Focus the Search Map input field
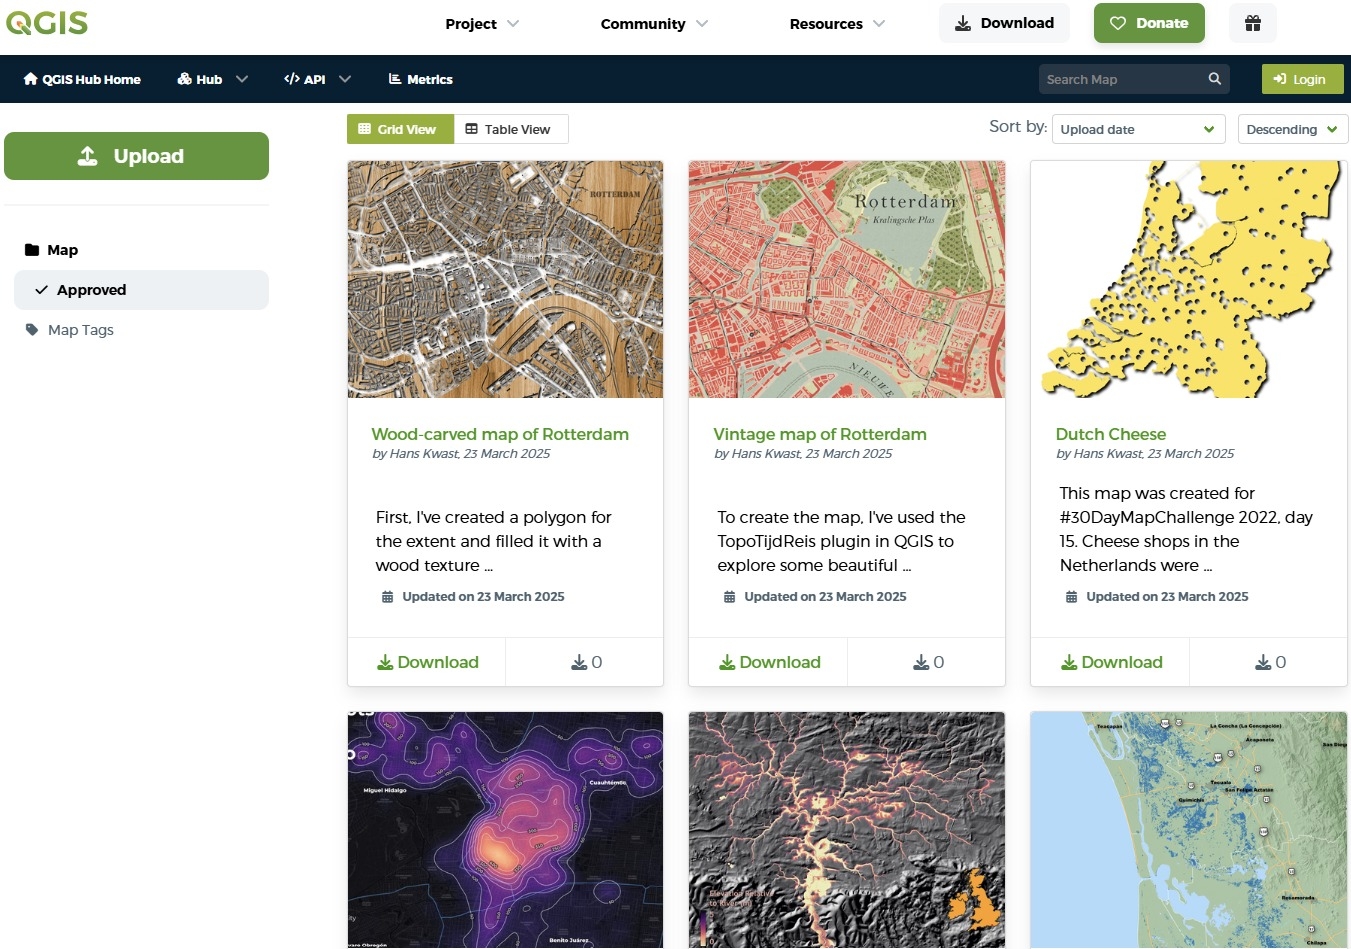 pyautogui.click(x=1122, y=79)
